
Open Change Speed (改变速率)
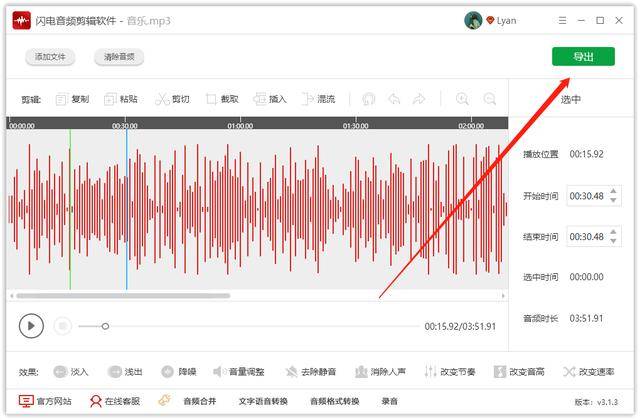pyautogui.click(x=589, y=372)
